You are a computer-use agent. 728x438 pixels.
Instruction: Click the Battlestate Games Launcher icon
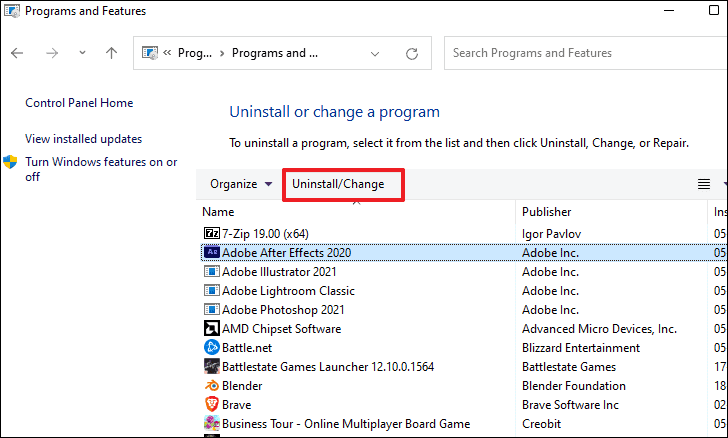(x=212, y=366)
